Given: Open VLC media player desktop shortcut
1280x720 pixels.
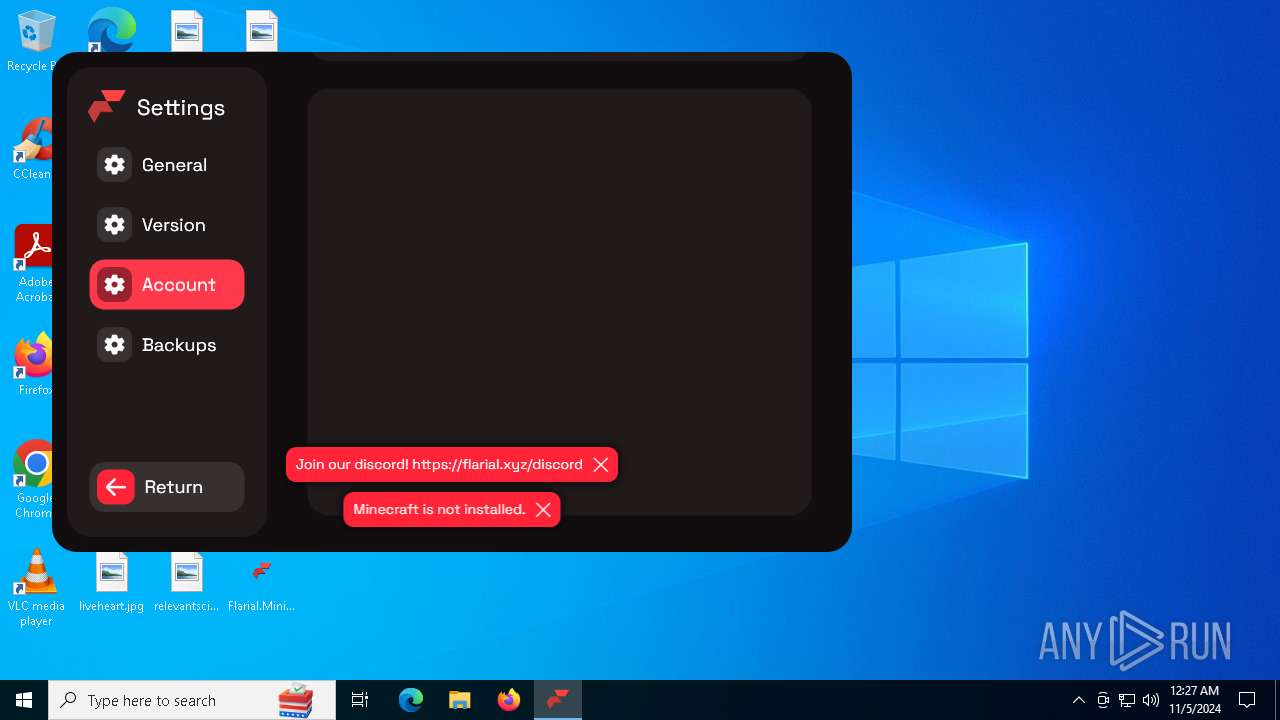Looking at the screenshot, I should point(36,588).
